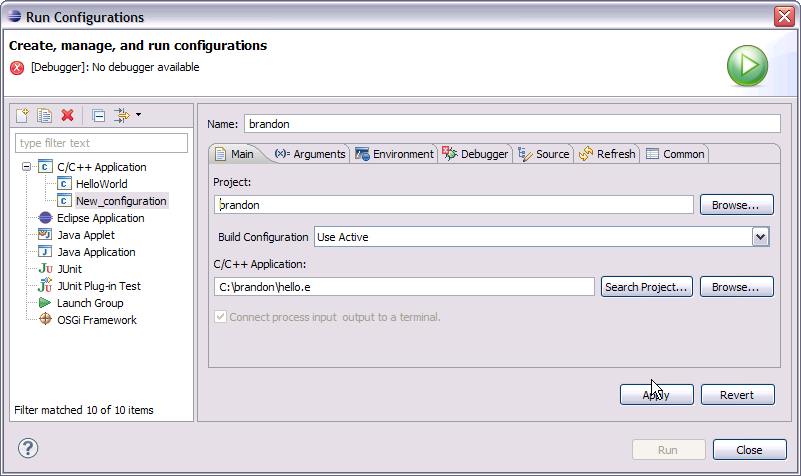This screenshot has width=801, height=476.
Task: Switch to the Main tab
Action: coord(234,154)
